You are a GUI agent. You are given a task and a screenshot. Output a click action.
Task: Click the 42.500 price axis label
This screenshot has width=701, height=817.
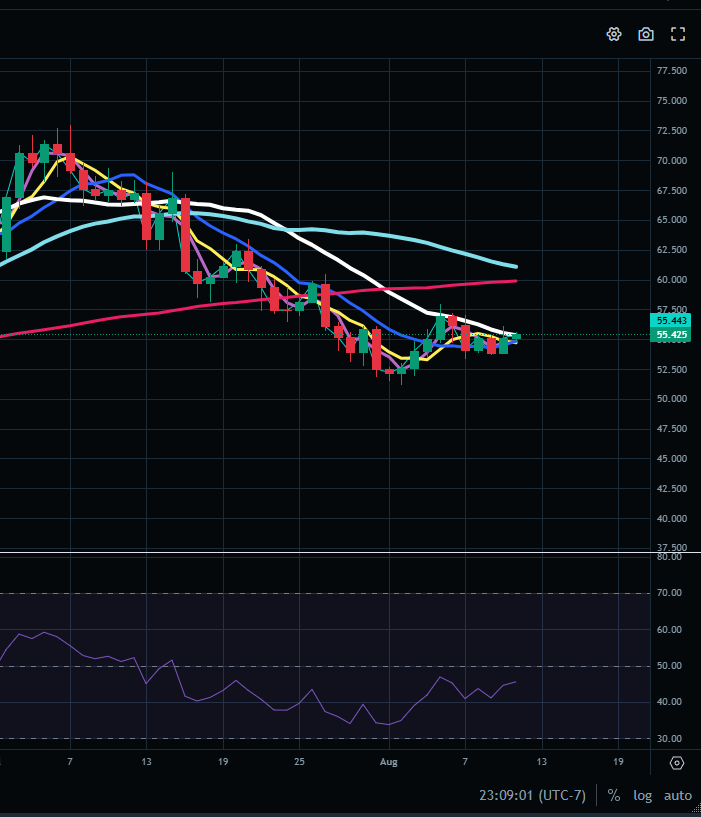click(672, 489)
